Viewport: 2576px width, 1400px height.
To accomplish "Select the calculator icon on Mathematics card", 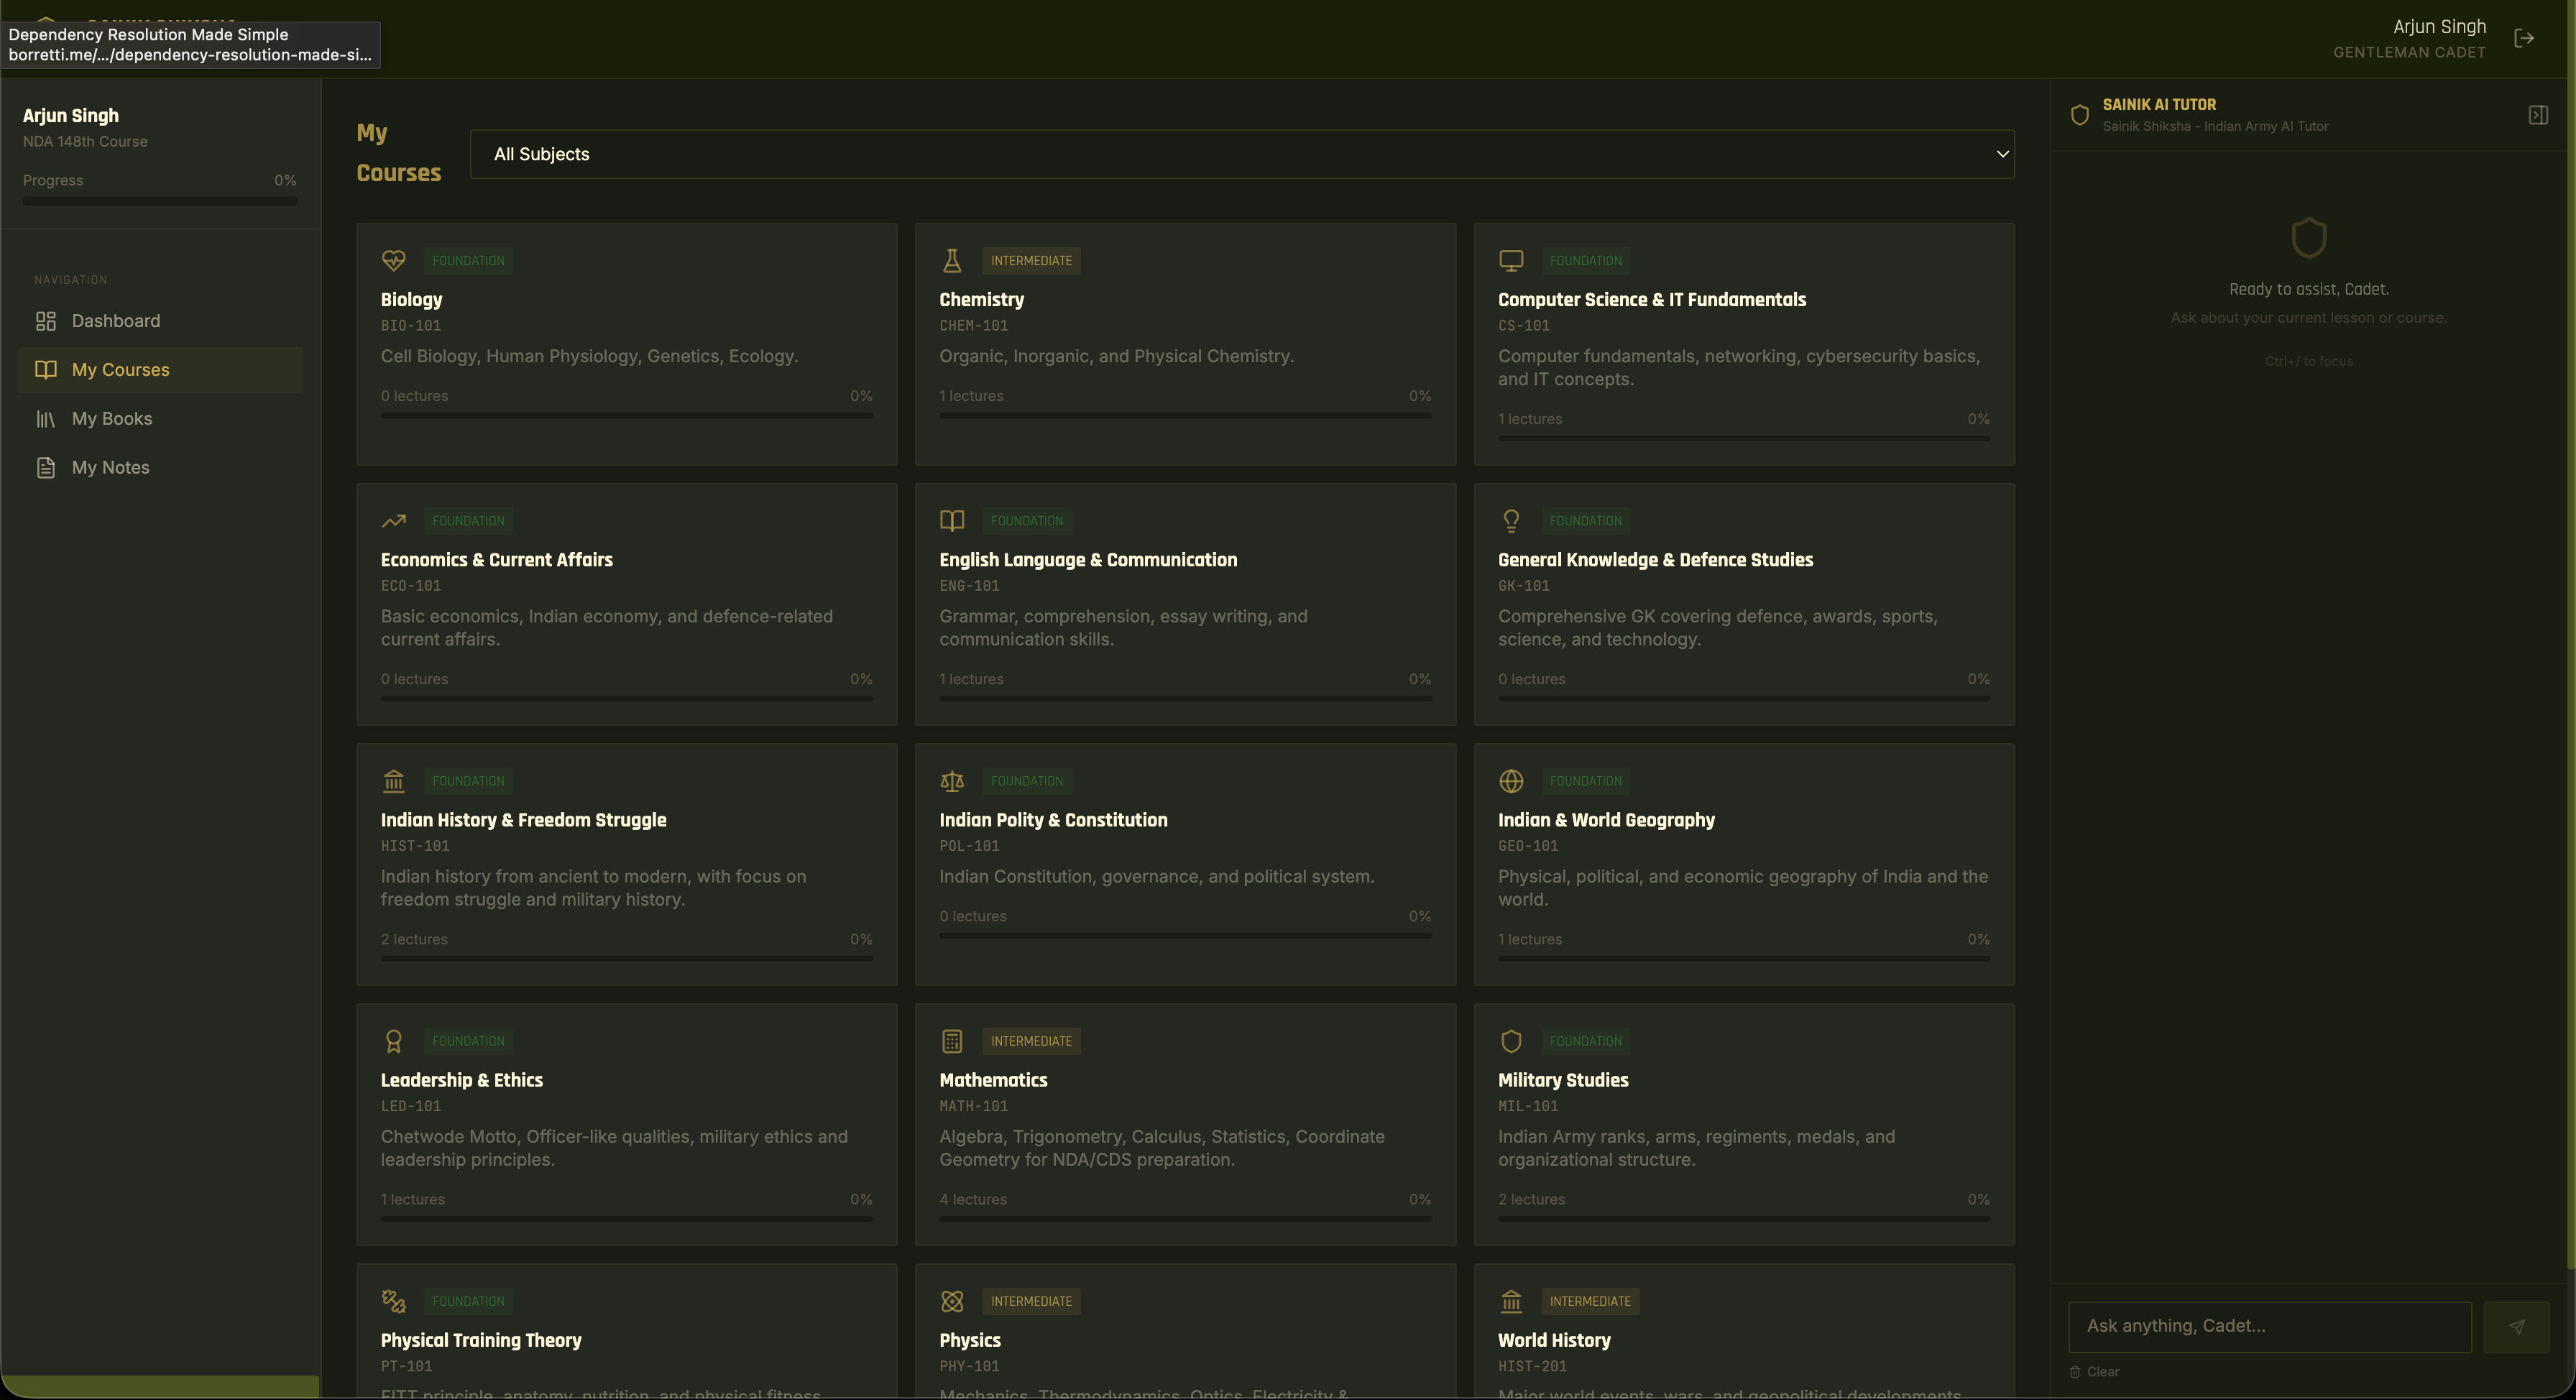I will point(952,1041).
